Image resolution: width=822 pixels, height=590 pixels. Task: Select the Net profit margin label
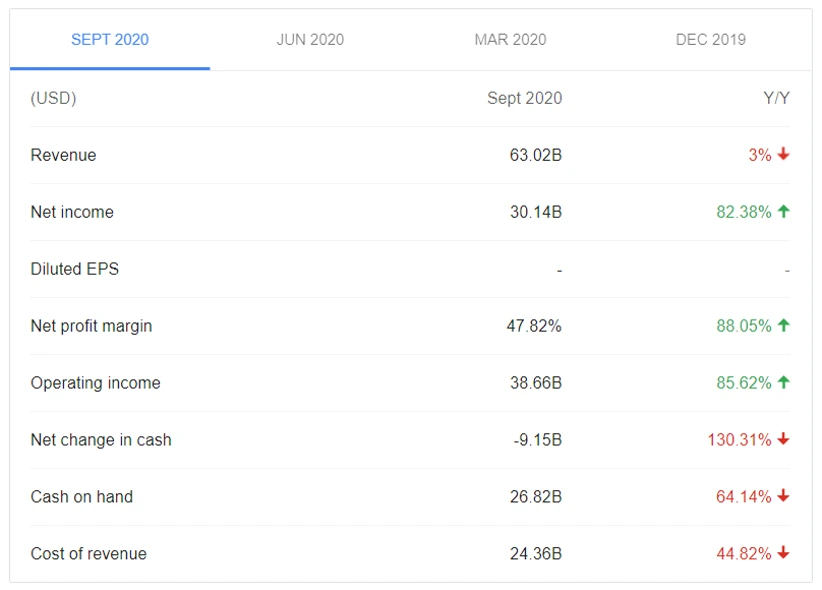[91, 326]
